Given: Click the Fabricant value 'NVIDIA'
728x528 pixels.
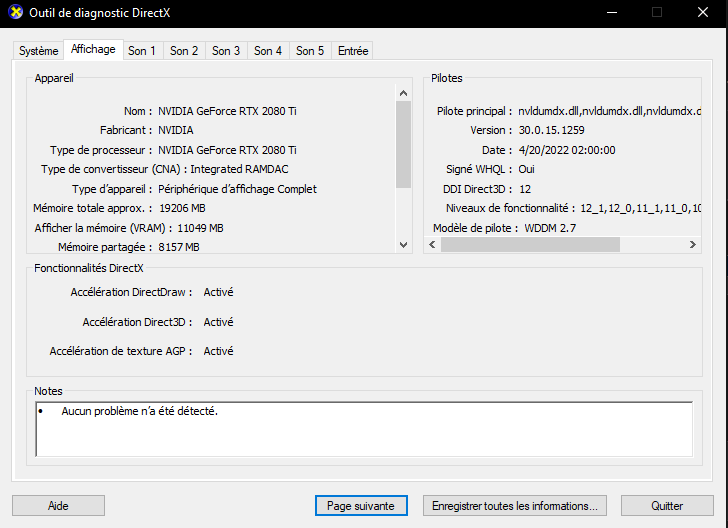Looking at the screenshot, I should [176, 130].
